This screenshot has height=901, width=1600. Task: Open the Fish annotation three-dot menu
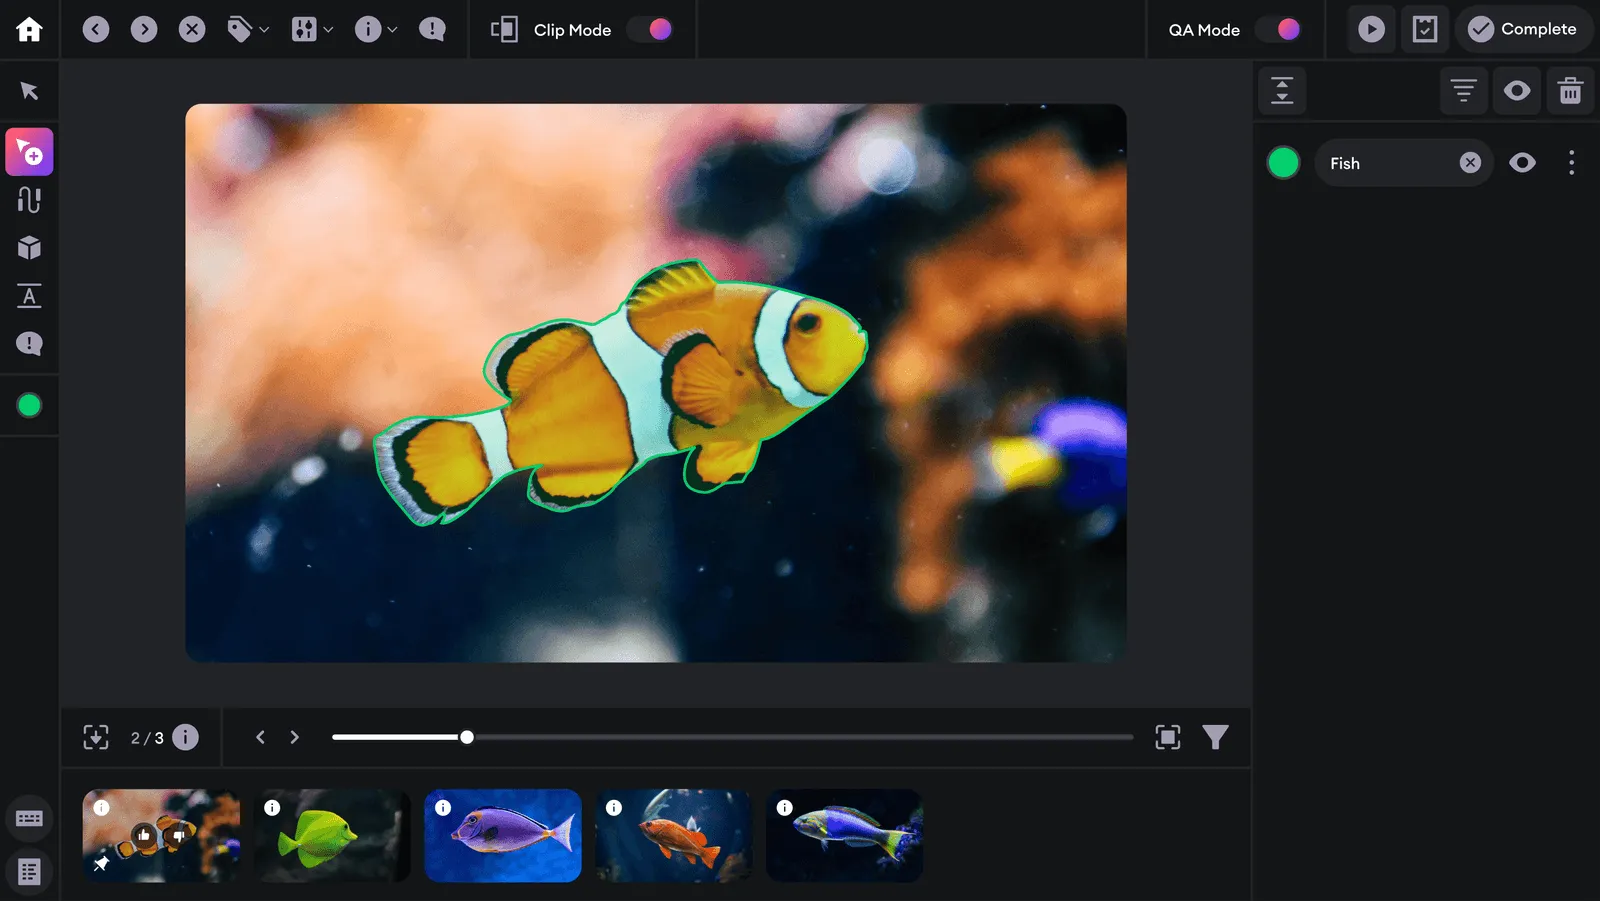pos(1571,163)
